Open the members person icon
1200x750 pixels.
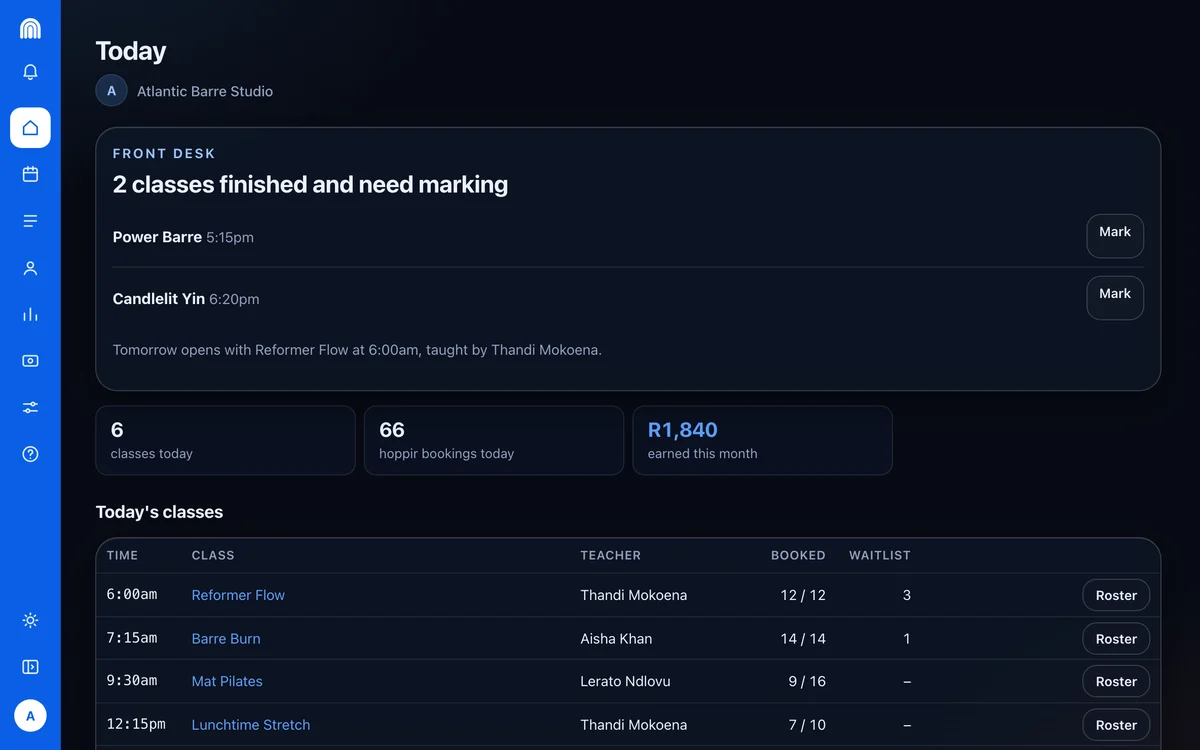(x=30, y=268)
